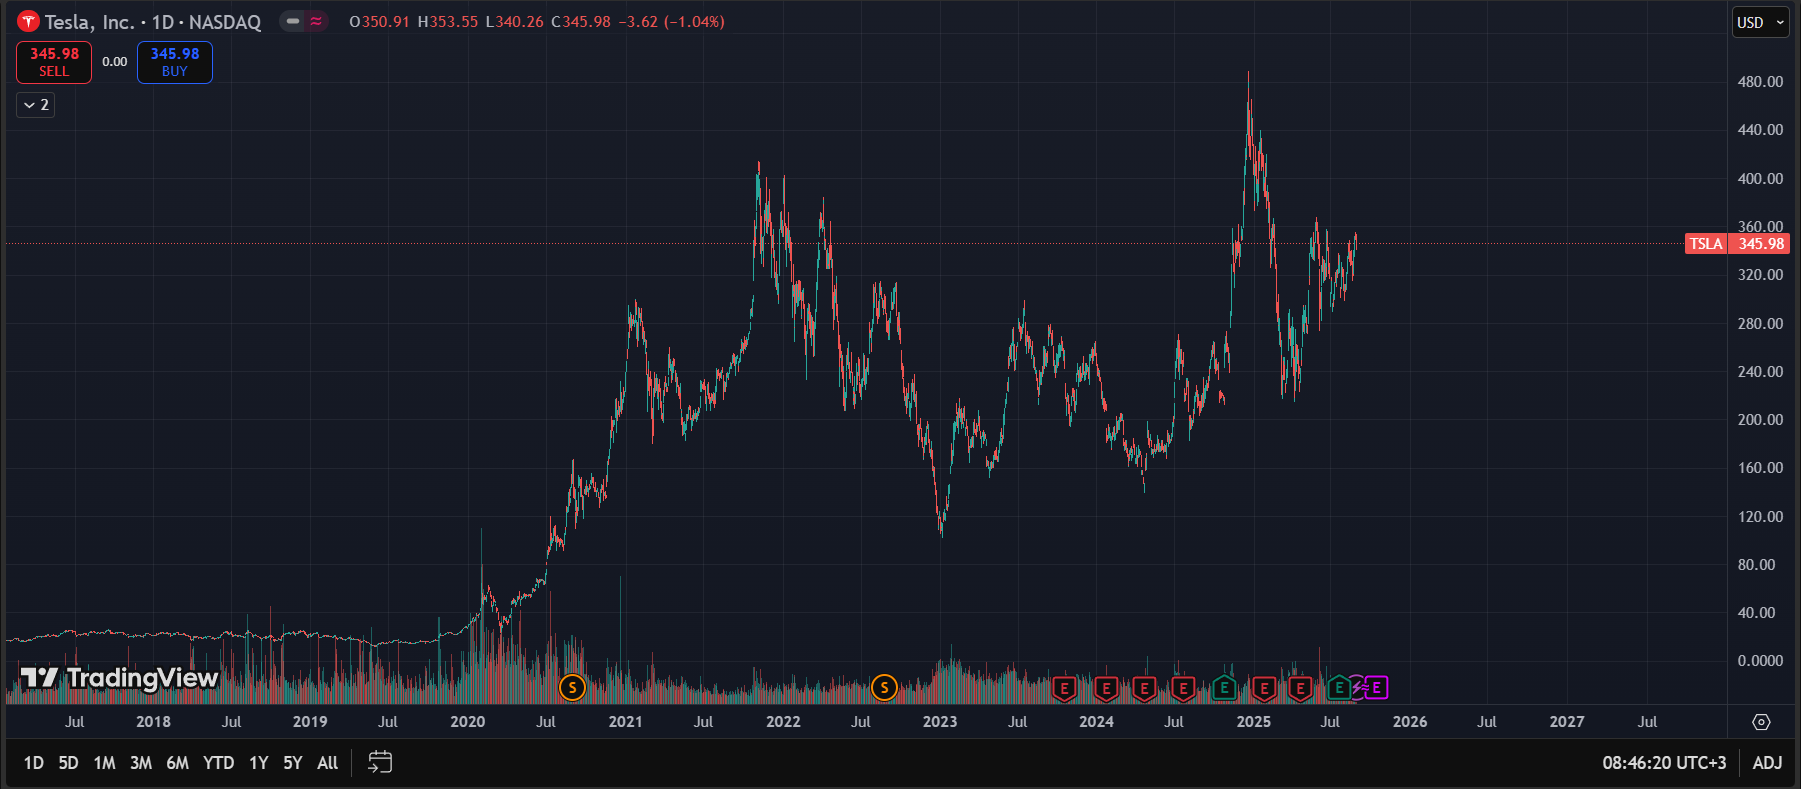Click the Tesla logo icon
This screenshot has height=789, width=1801.
[28, 21]
